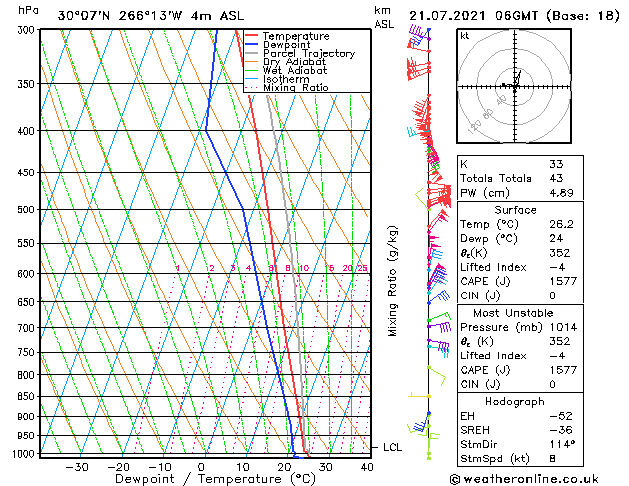629x486 pixels.
Task: Click the SREH value '-36'
Action: click(561, 430)
